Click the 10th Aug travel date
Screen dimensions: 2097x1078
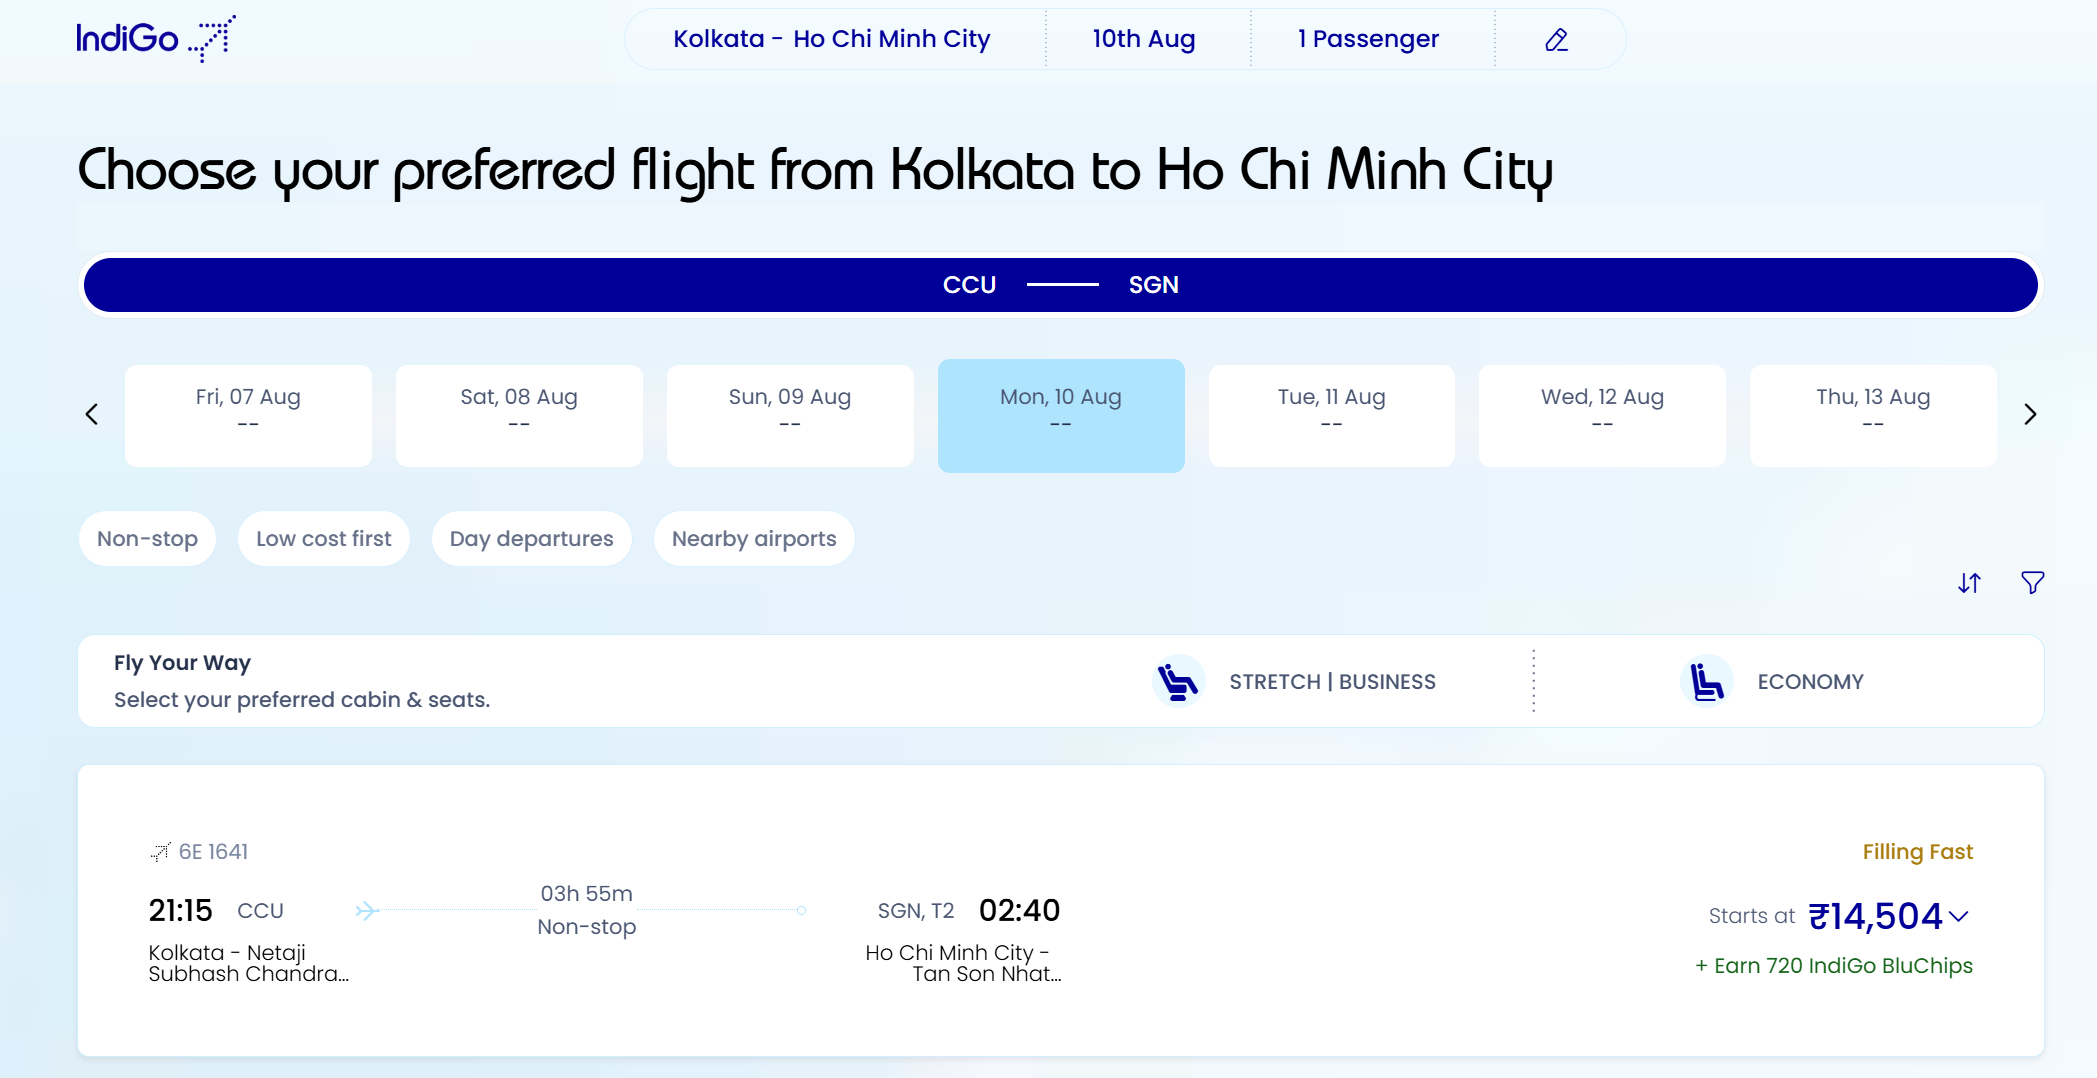point(1144,39)
